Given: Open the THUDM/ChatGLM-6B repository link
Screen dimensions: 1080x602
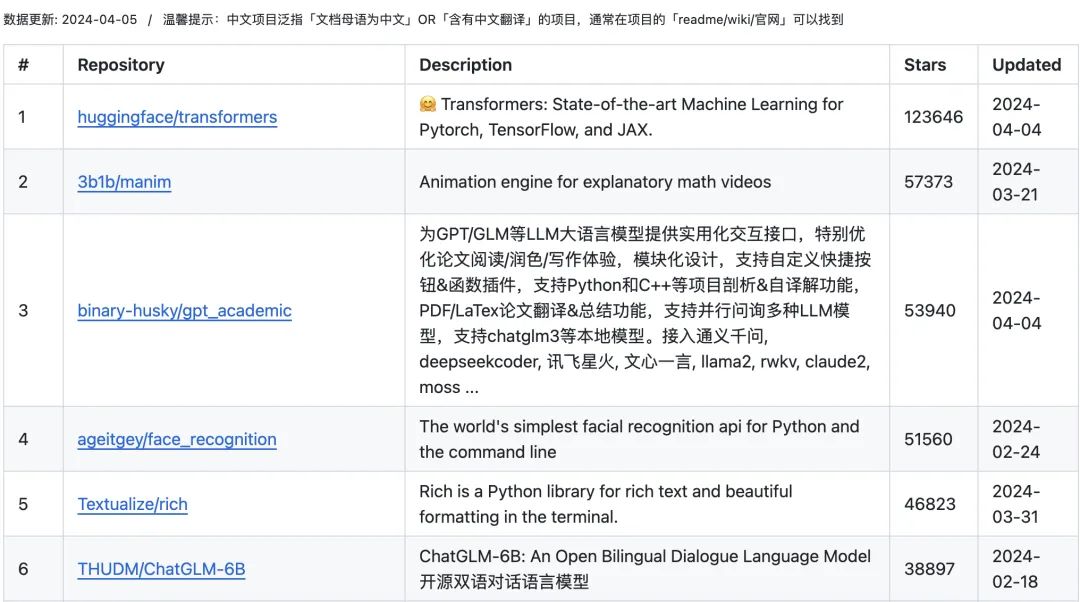Looking at the screenshot, I should point(160,569).
